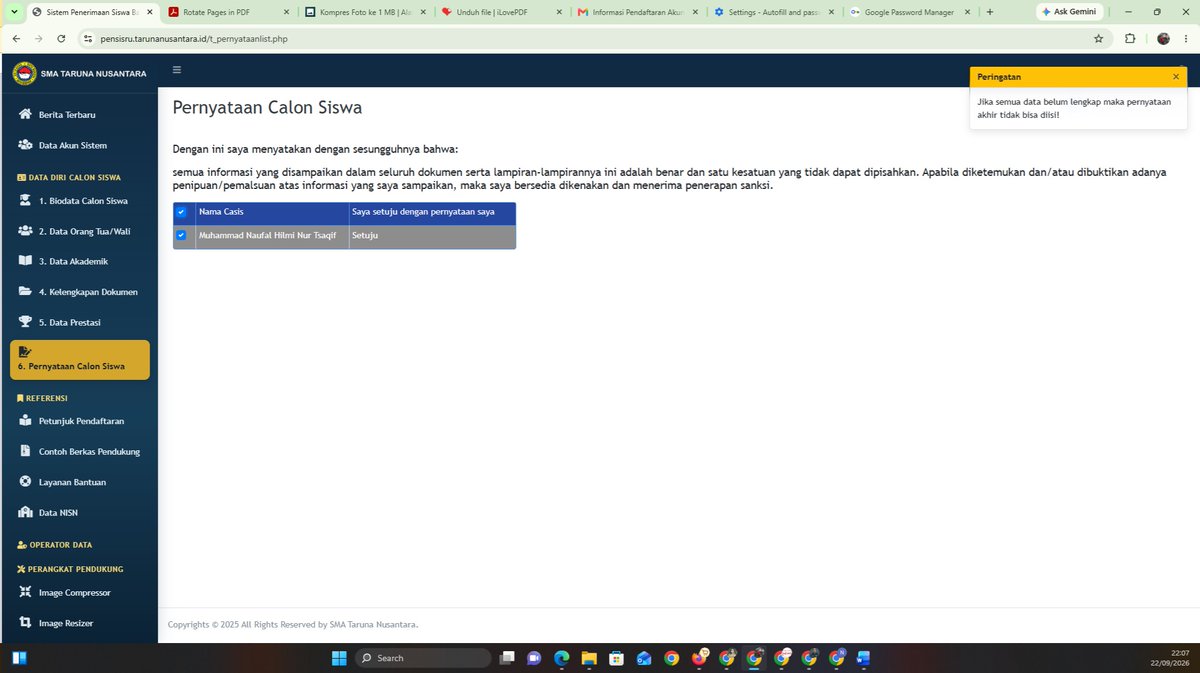Viewport: 1200px width, 673px height.
Task: Close the Peringatan warning popup
Action: (x=1176, y=77)
